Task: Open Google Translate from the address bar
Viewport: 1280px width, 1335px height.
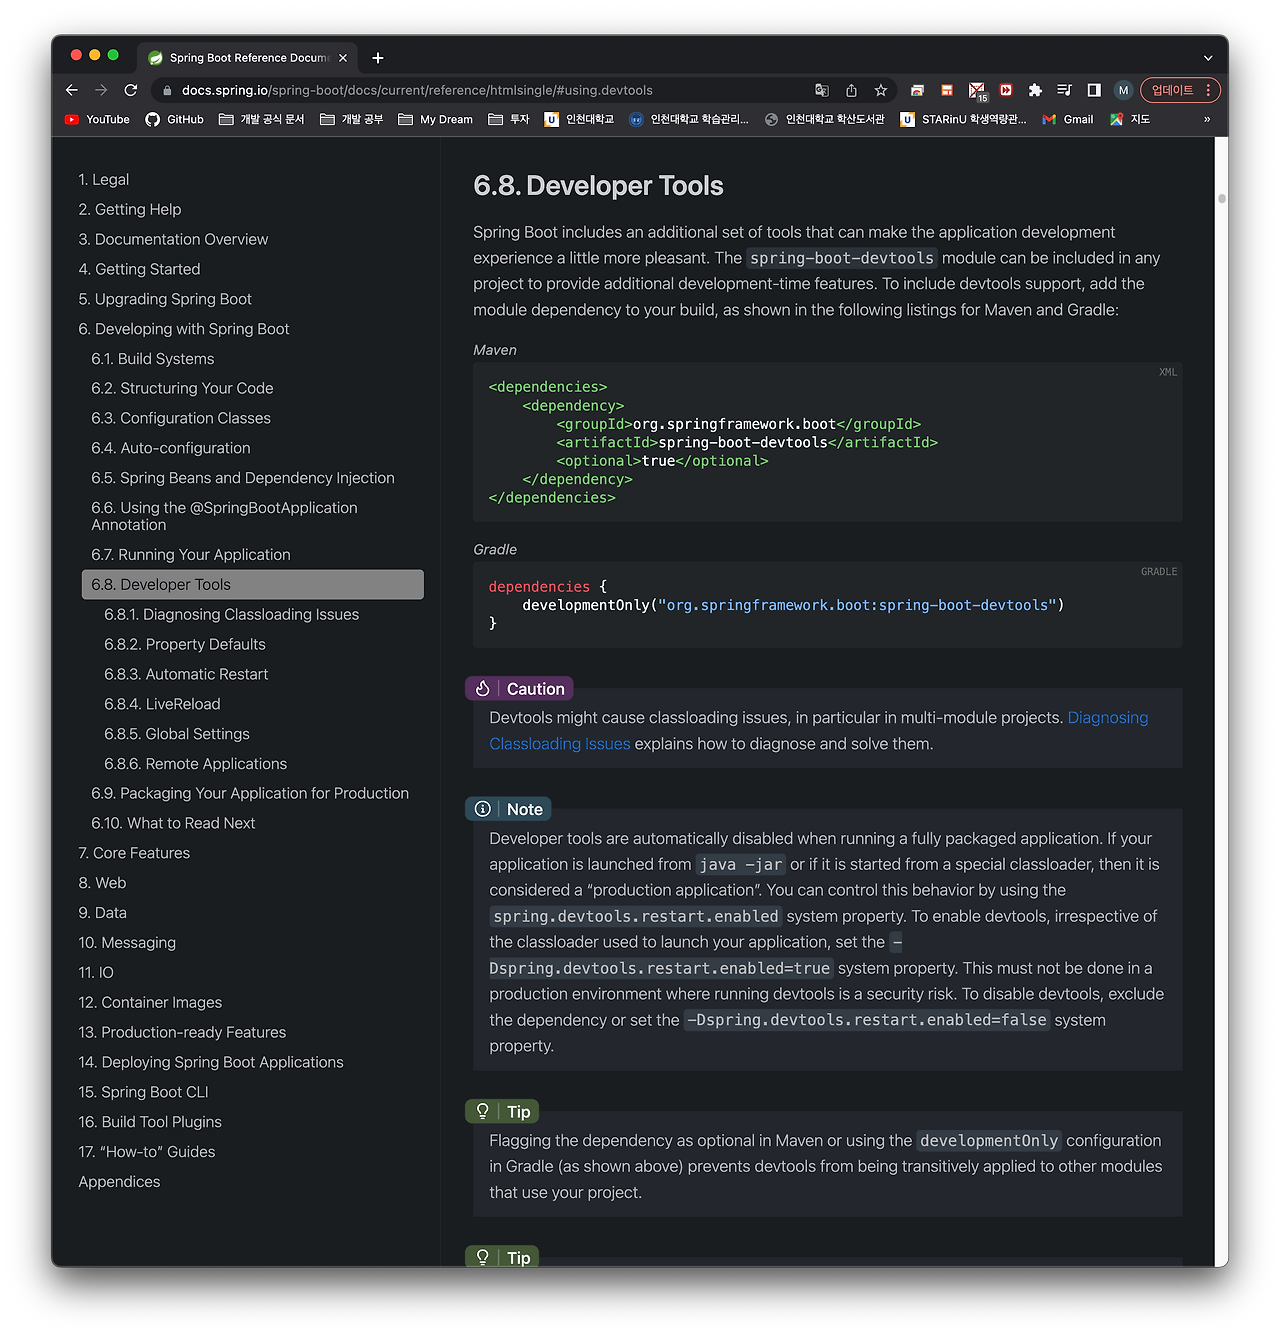Action: pyautogui.click(x=821, y=90)
